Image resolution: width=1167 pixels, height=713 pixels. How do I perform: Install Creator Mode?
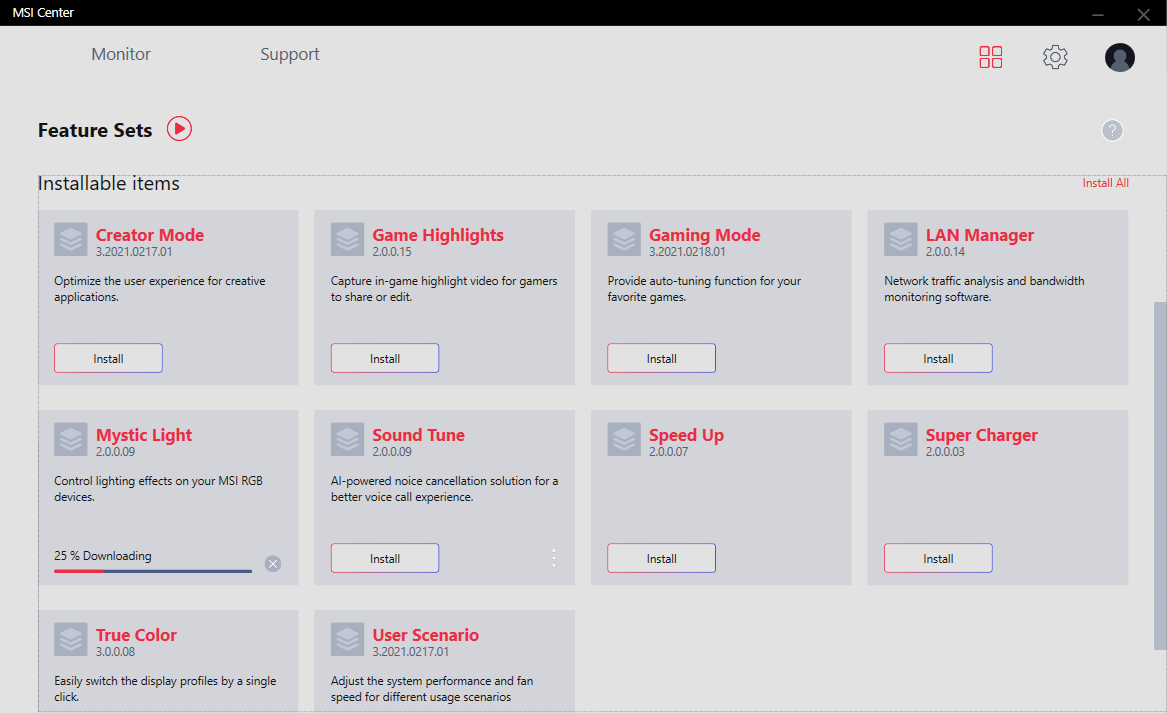[x=108, y=358]
